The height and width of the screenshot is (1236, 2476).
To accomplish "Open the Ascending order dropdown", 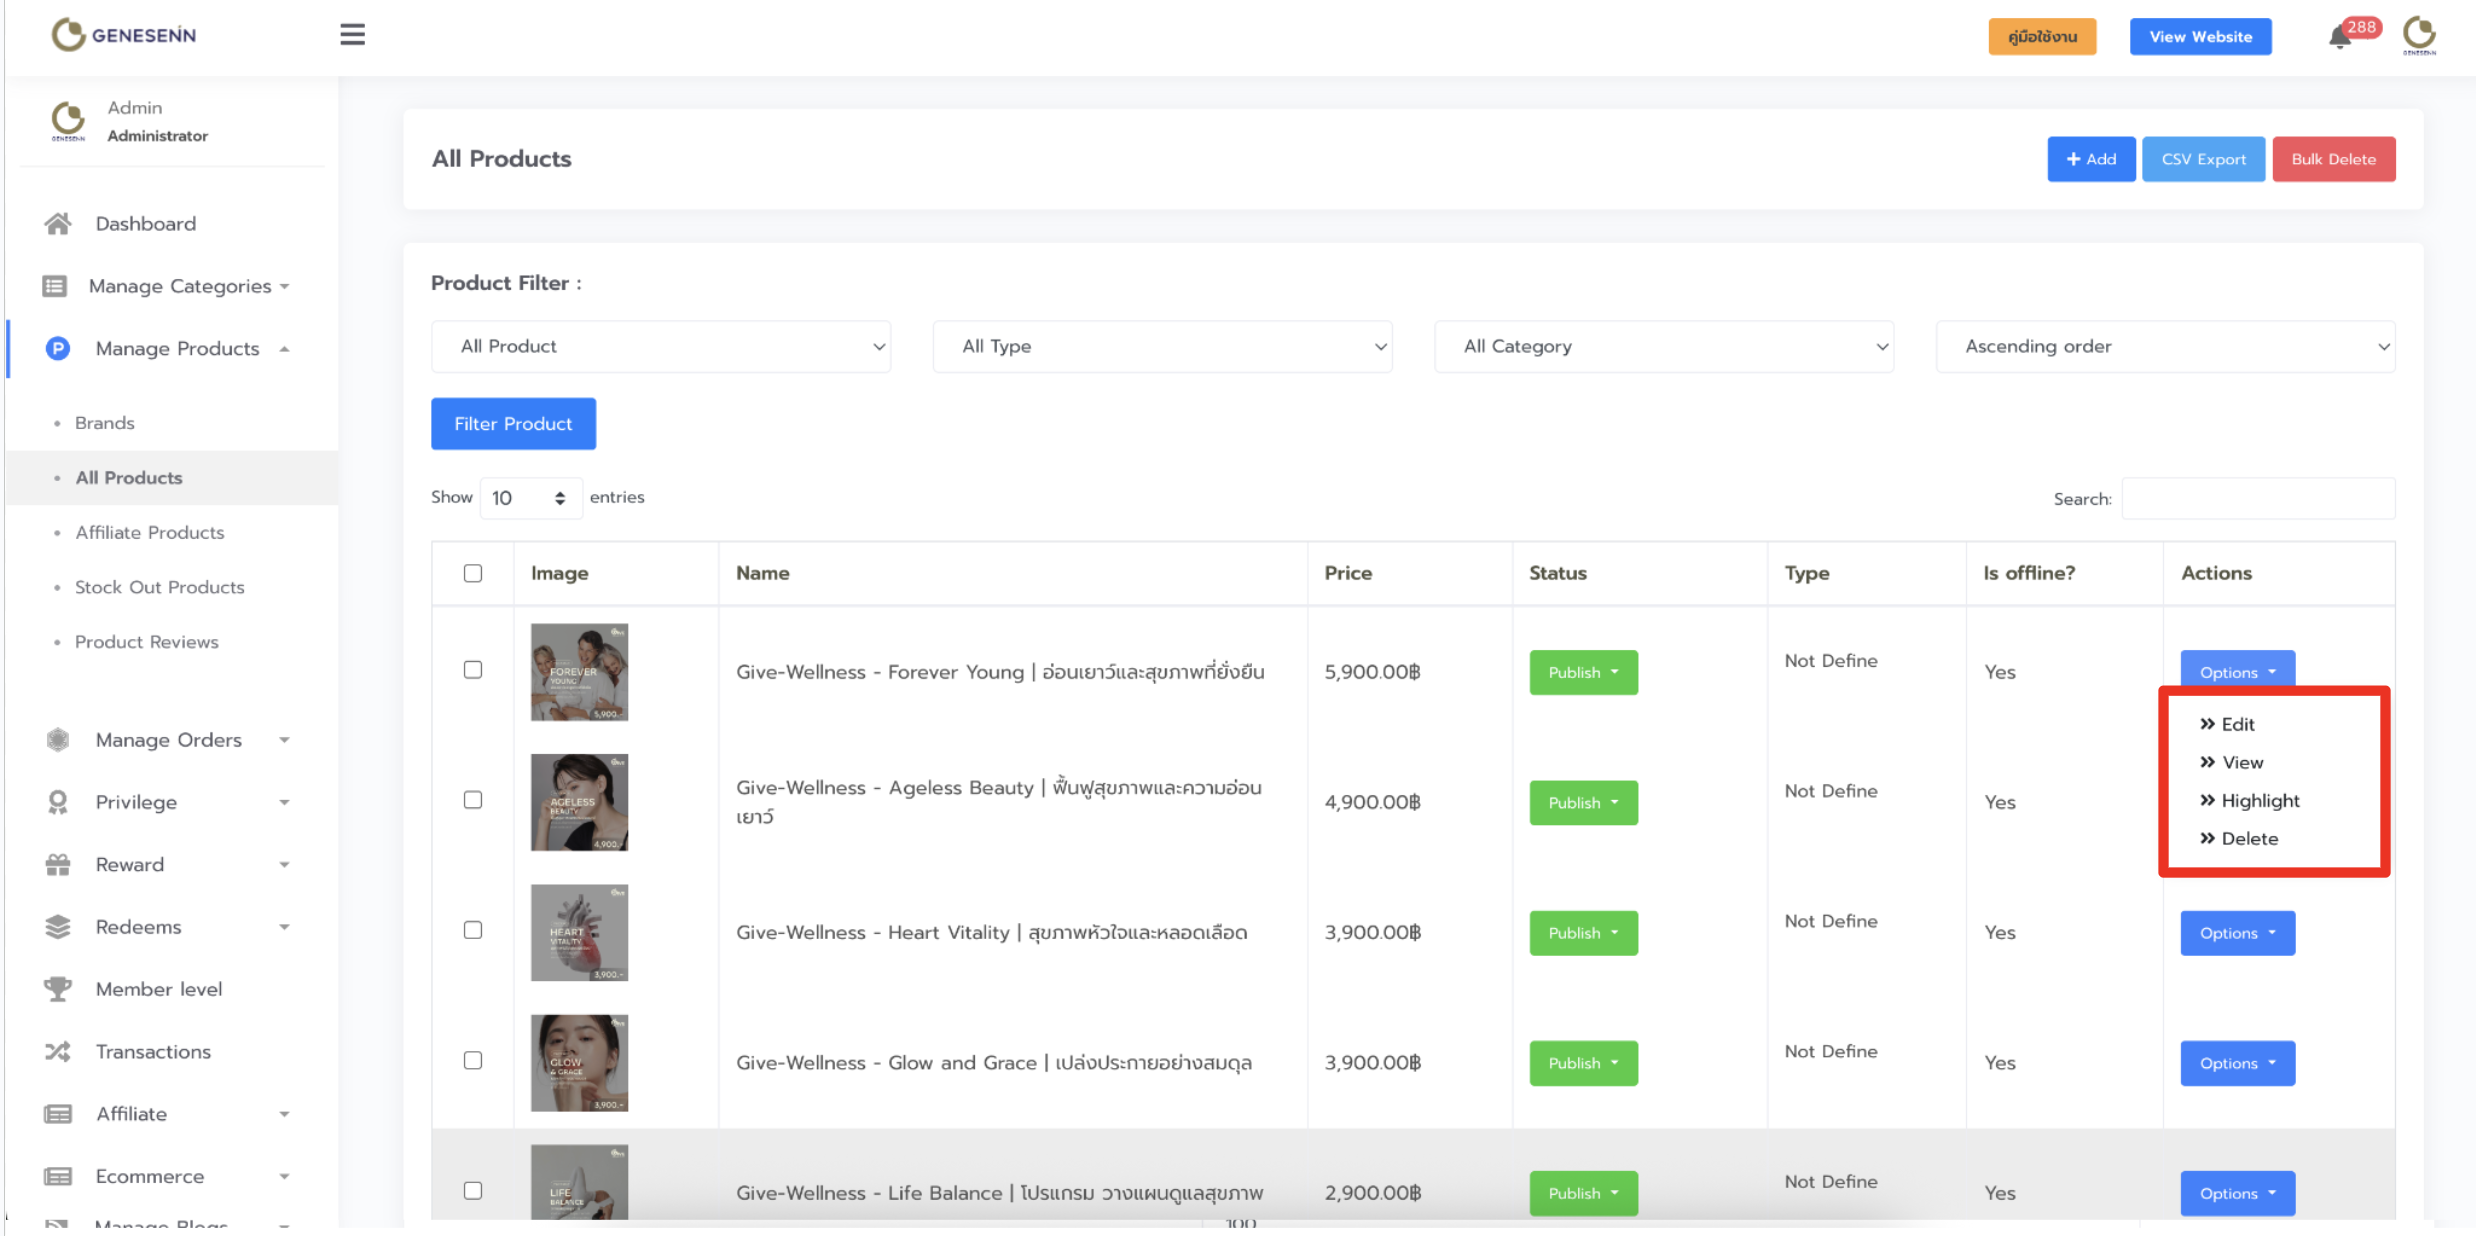I will pos(2165,346).
